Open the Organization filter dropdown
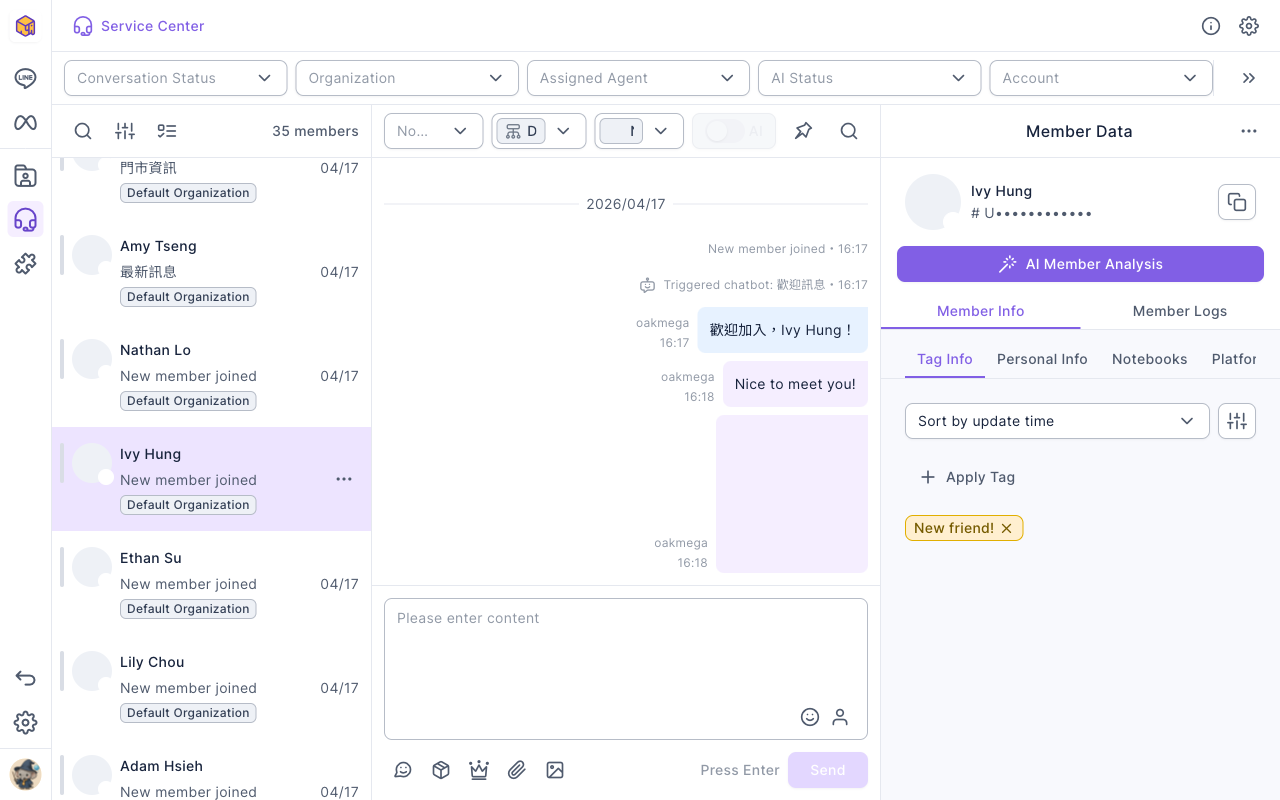 (x=407, y=78)
